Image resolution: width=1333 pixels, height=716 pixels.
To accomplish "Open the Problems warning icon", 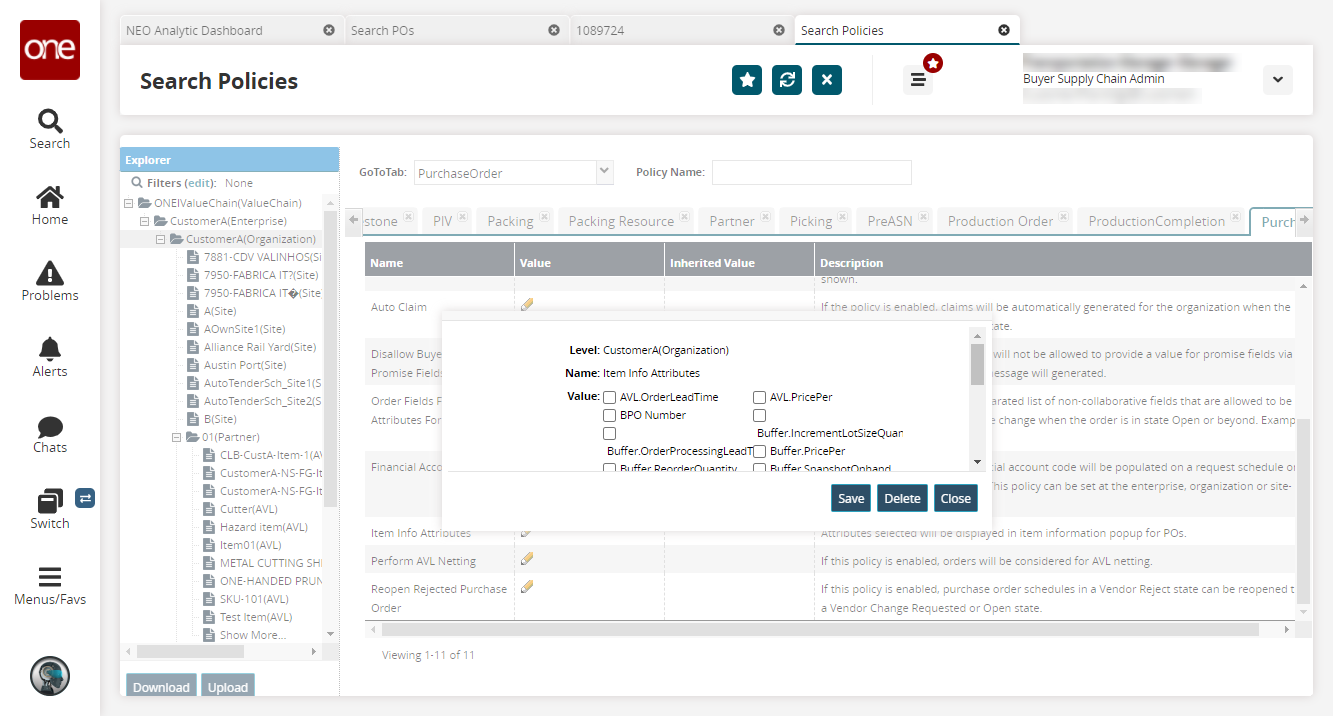I will pyautogui.click(x=49, y=272).
